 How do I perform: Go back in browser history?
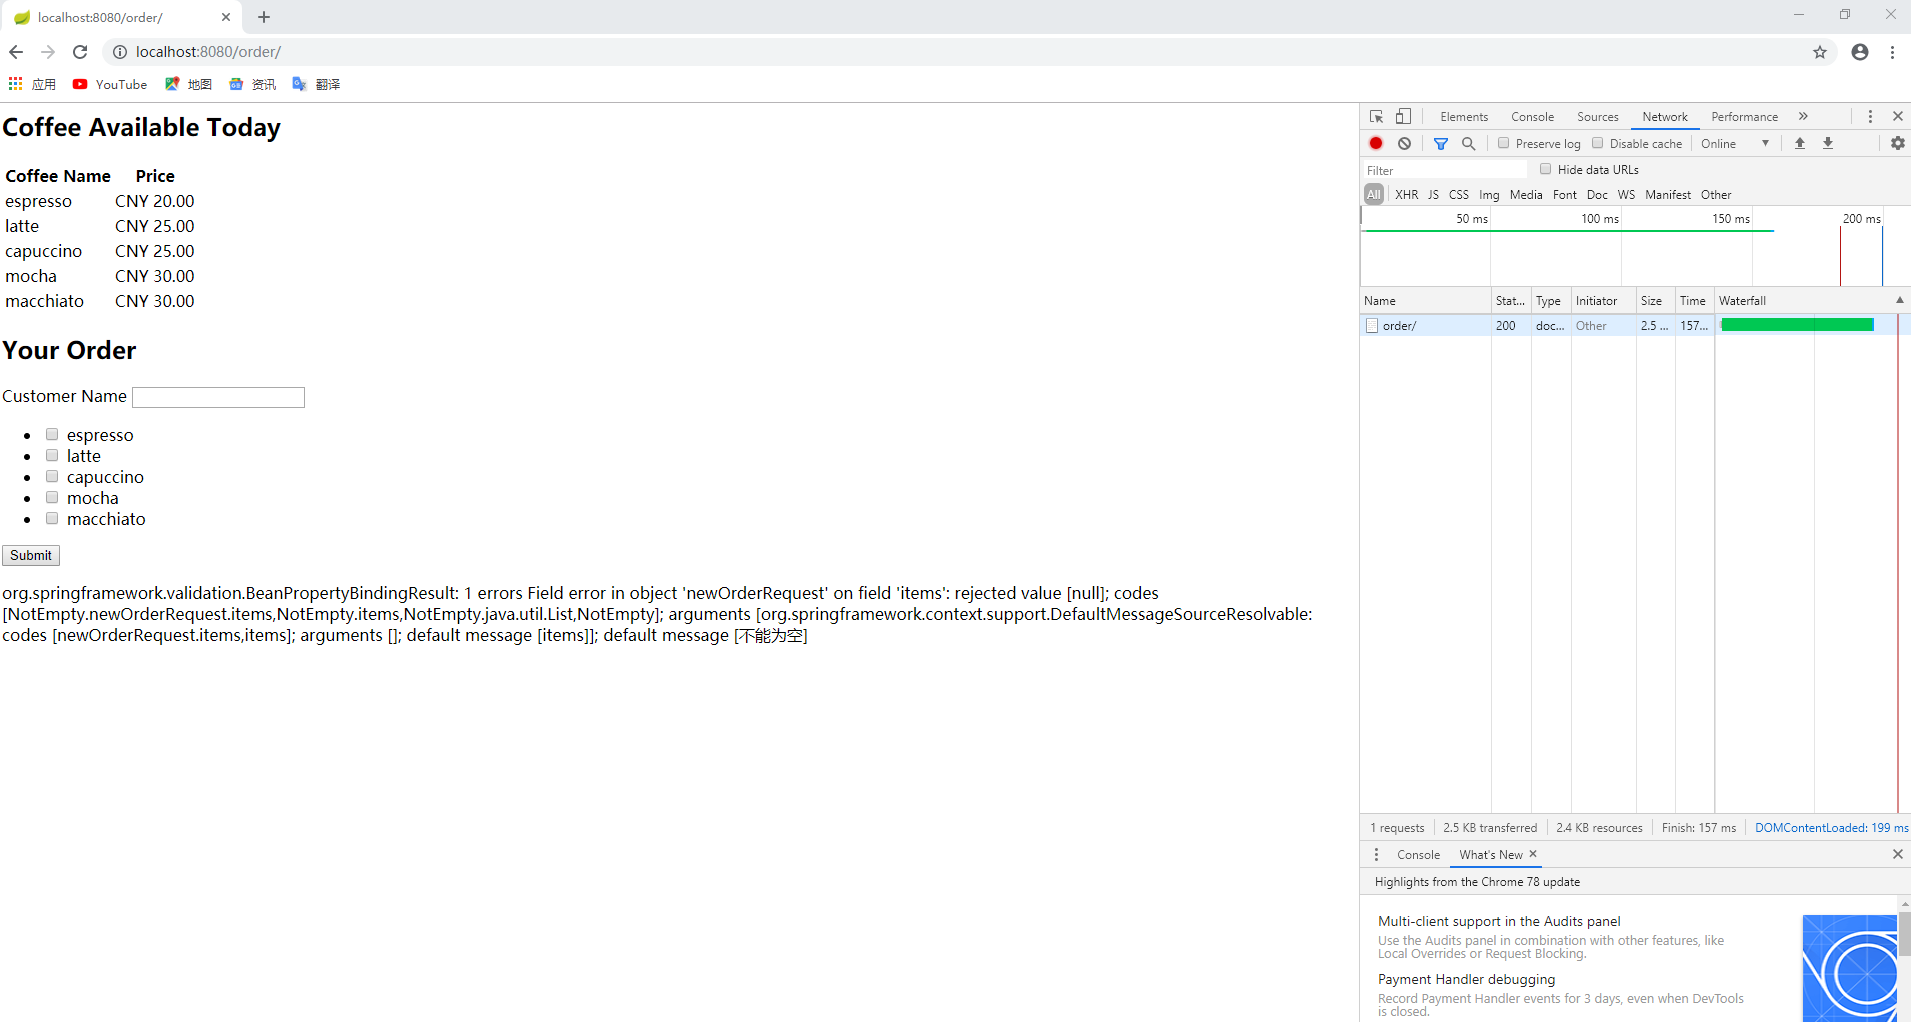tap(16, 52)
